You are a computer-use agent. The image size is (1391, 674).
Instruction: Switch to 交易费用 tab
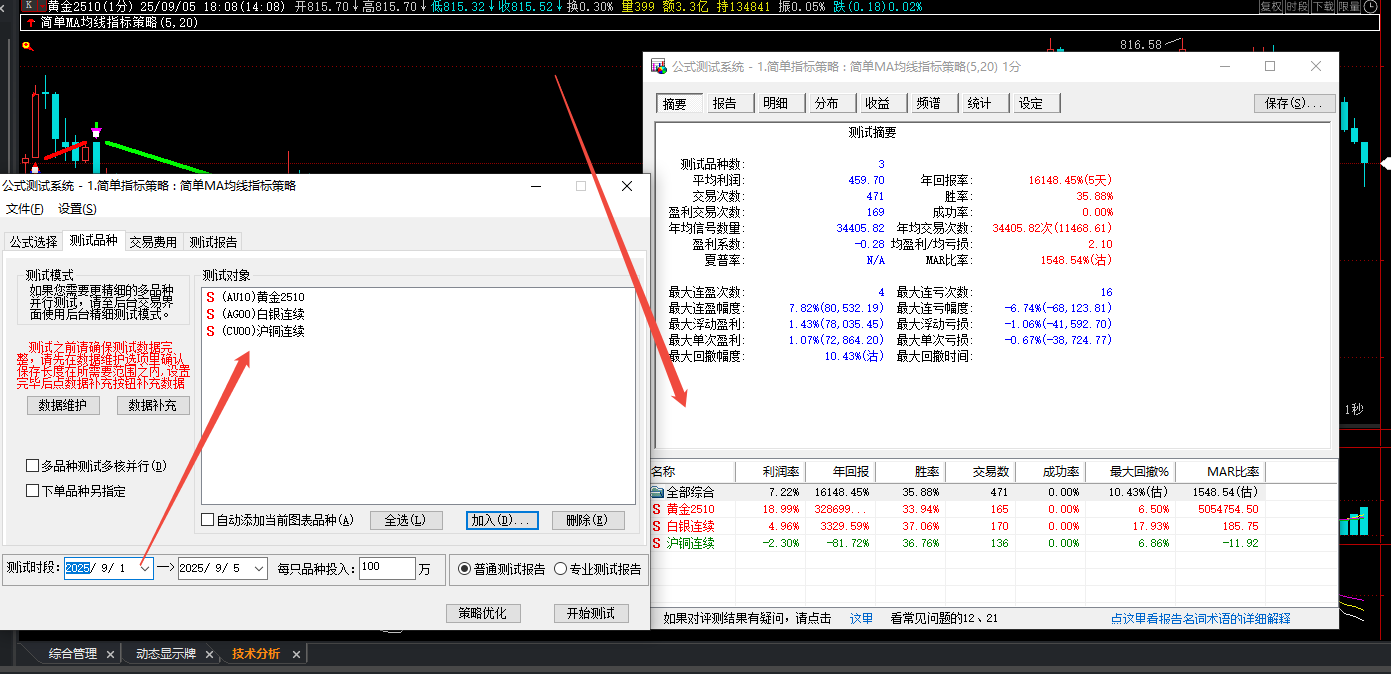point(153,242)
